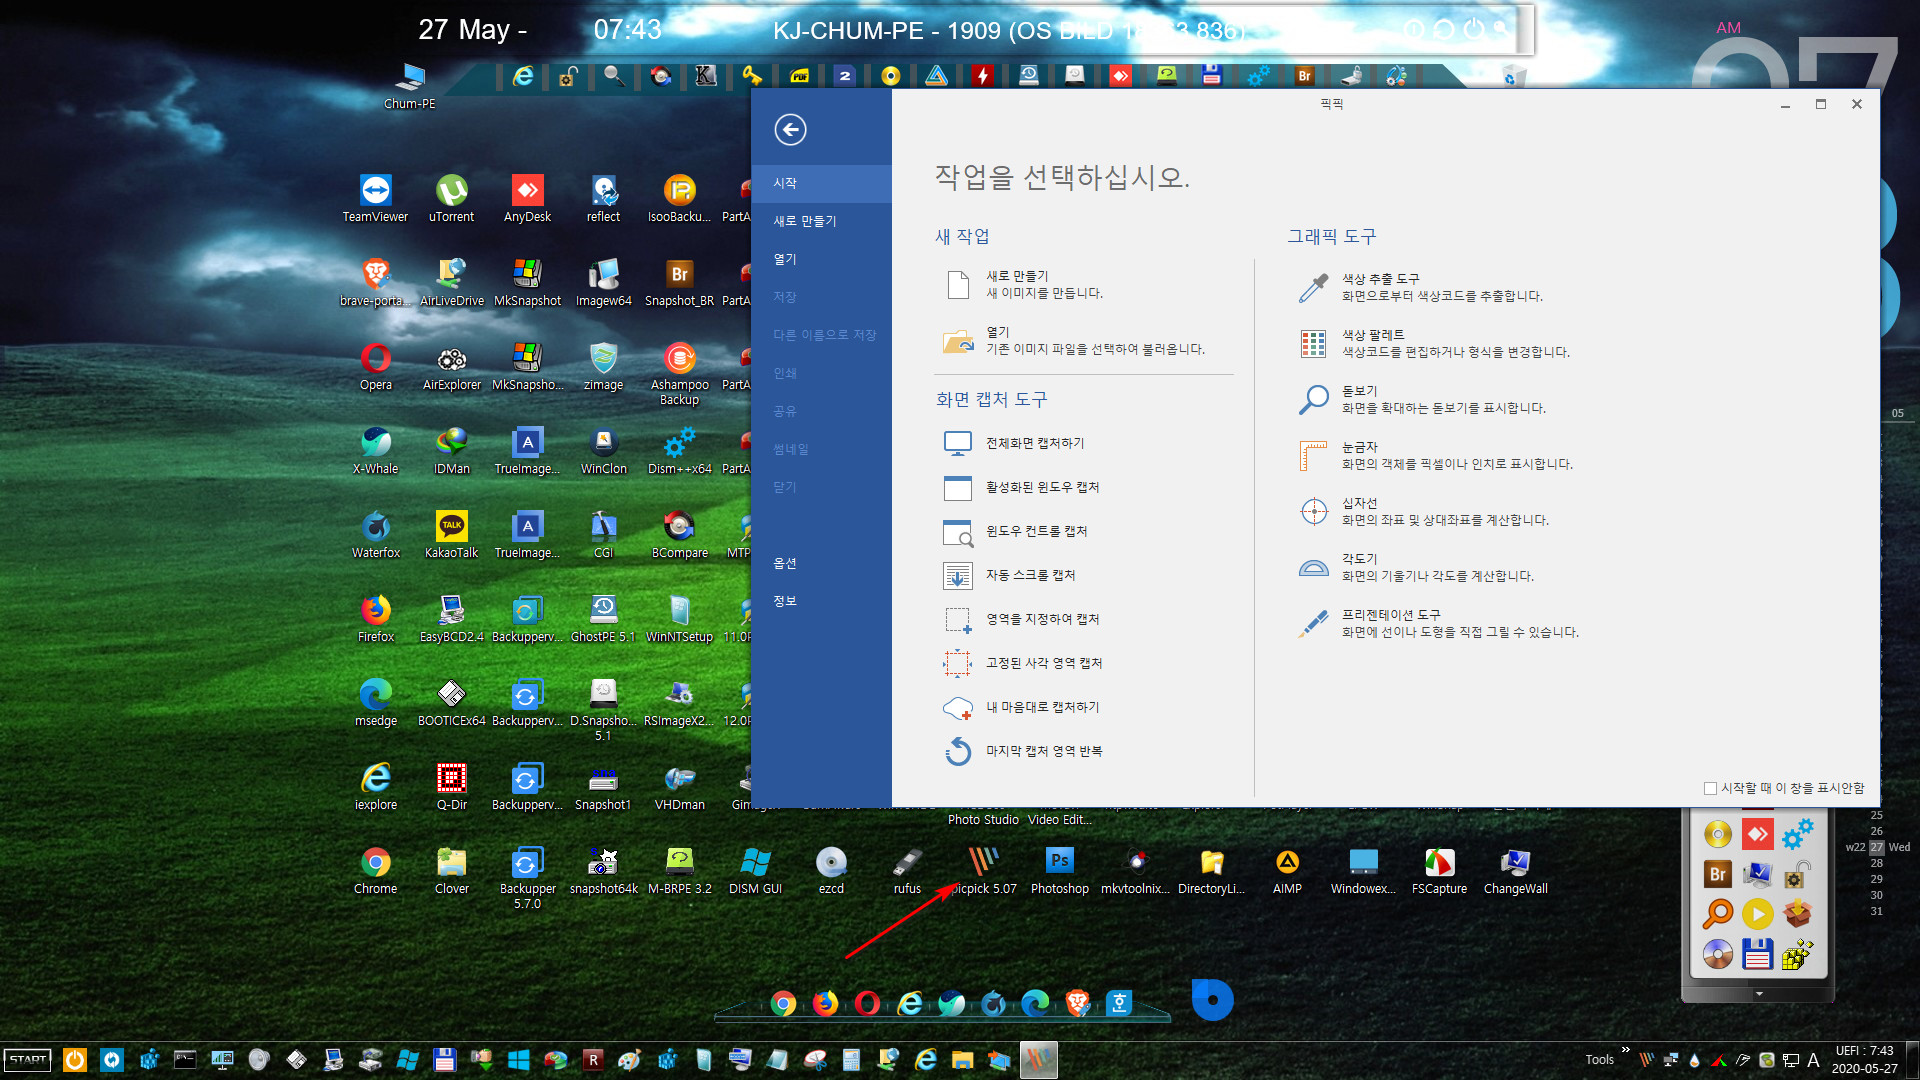
Task: Open the DISM GUI desktop shortcut
Action: (755, 870)
